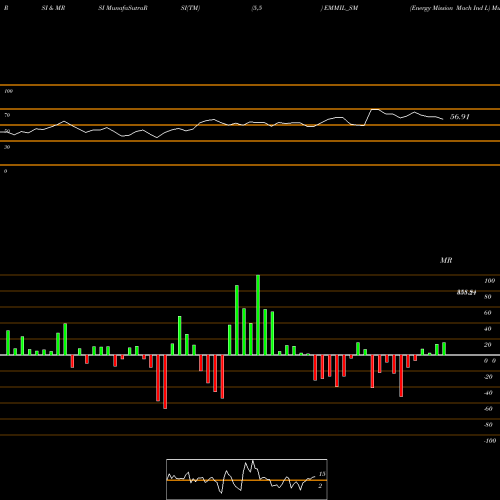Click the SI & MR header label

(x=53, y=8)
